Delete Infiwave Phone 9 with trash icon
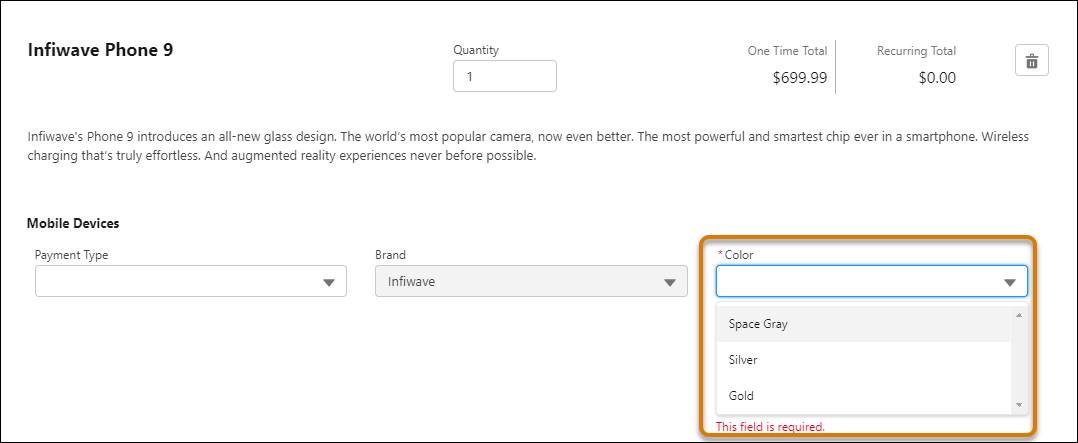Viewport: 1078px width, 443px height. tap(1031, 61)
